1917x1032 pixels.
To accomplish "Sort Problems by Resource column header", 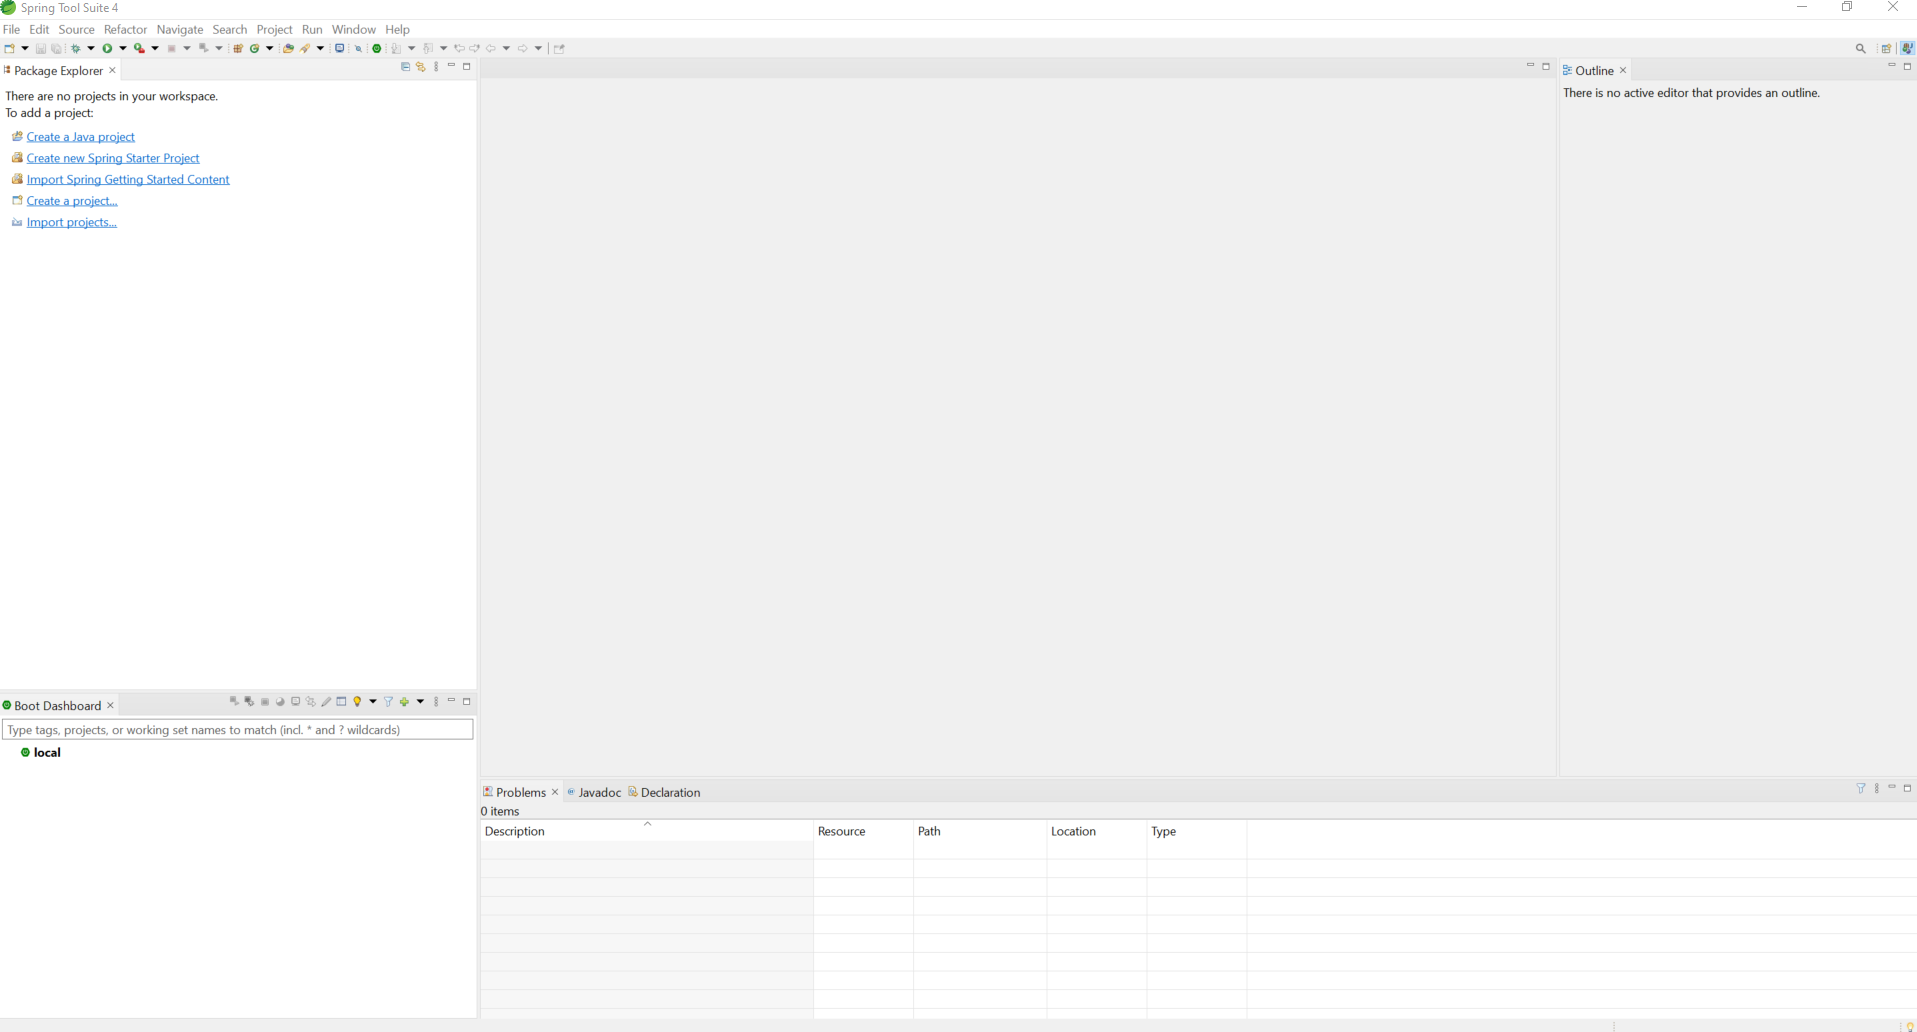I will [x=863, y=831].
